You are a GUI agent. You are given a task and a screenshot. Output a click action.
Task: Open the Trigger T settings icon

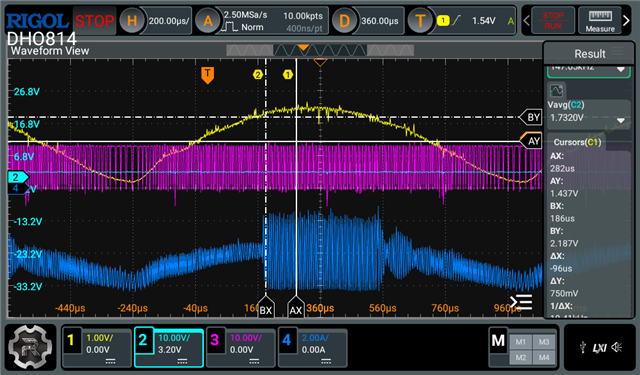420,20
